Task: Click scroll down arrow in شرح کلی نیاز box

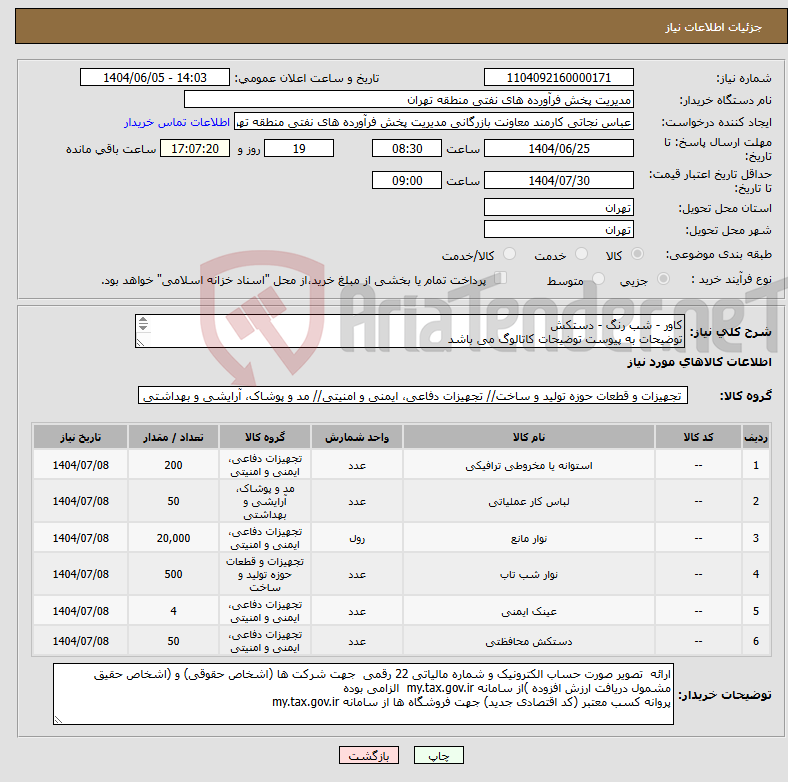Action: [x=143, y=327]
